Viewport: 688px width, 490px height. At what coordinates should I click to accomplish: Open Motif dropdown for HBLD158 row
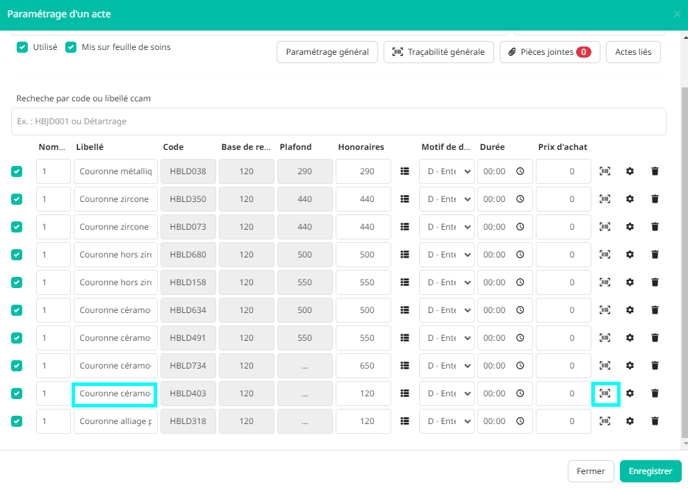click(447, 282)
